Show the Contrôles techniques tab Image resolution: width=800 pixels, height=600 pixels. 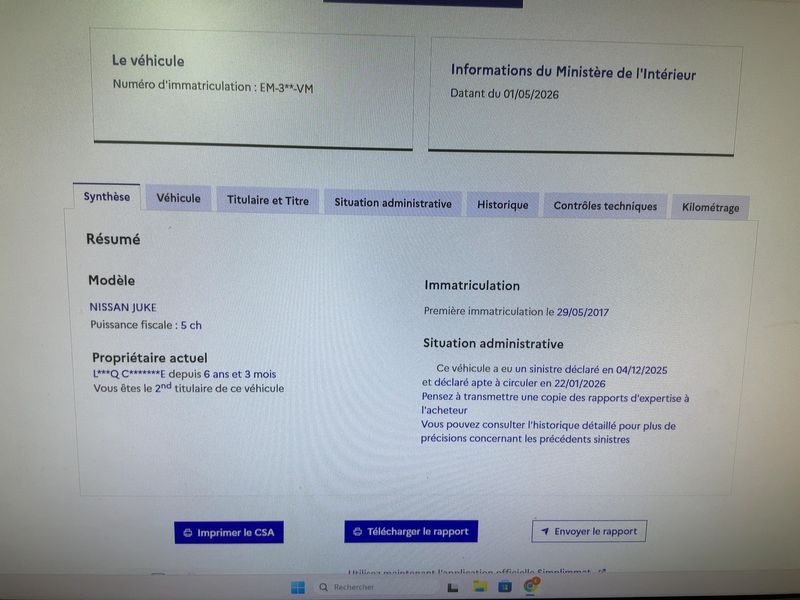605,206
